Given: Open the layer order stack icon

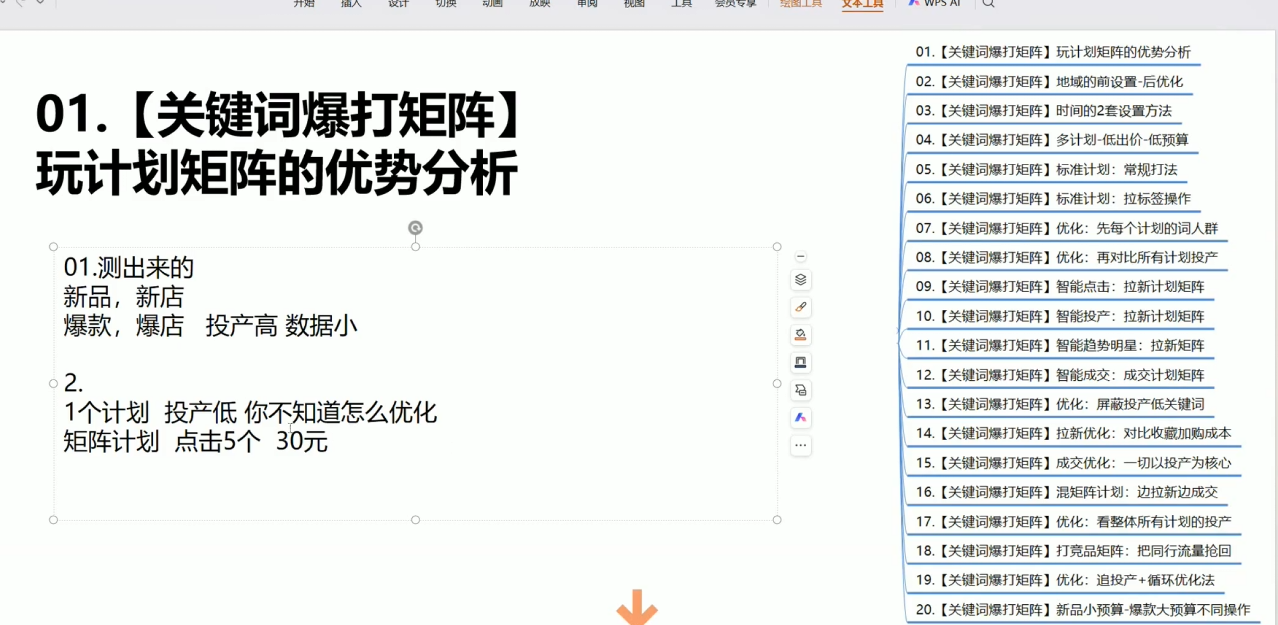Looking at the screenshot, I should pos(800,280).
